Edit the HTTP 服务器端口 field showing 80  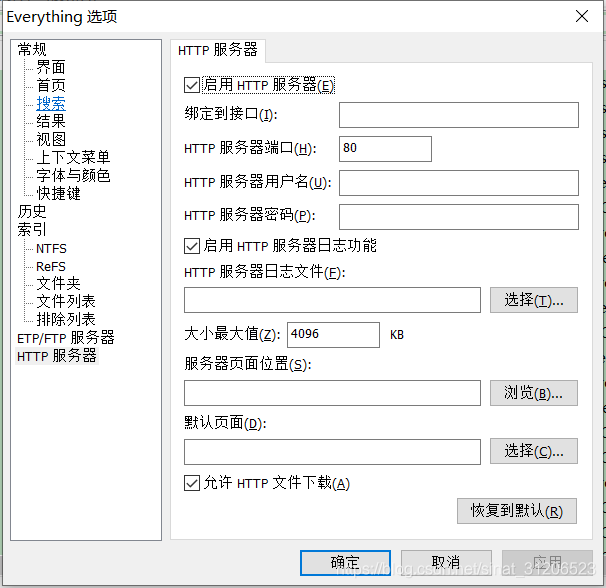click(385, 149)
